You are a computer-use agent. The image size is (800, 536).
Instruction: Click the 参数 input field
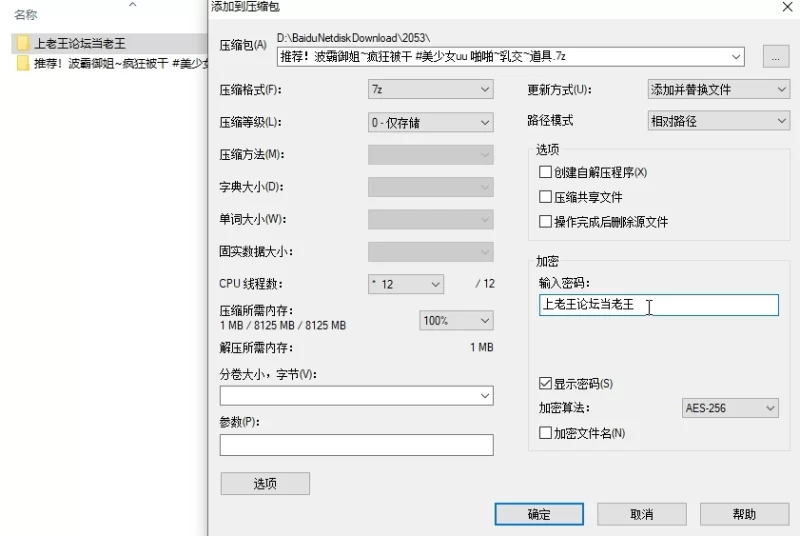pos(356,445)
